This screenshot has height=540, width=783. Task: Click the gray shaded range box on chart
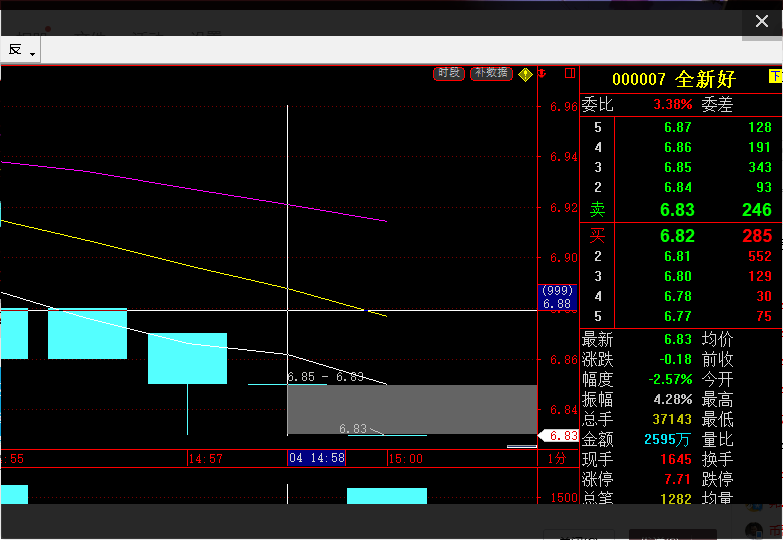click(x=412, y=409)
